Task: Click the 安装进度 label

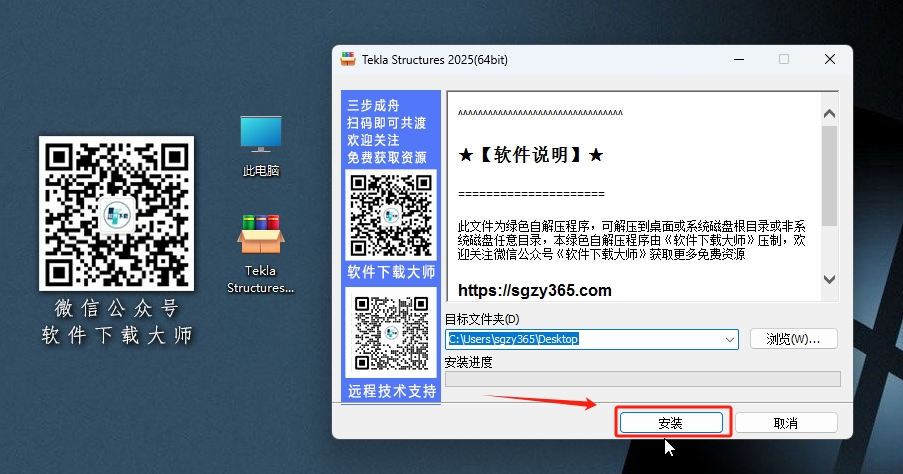Action: tap(469, 362)
